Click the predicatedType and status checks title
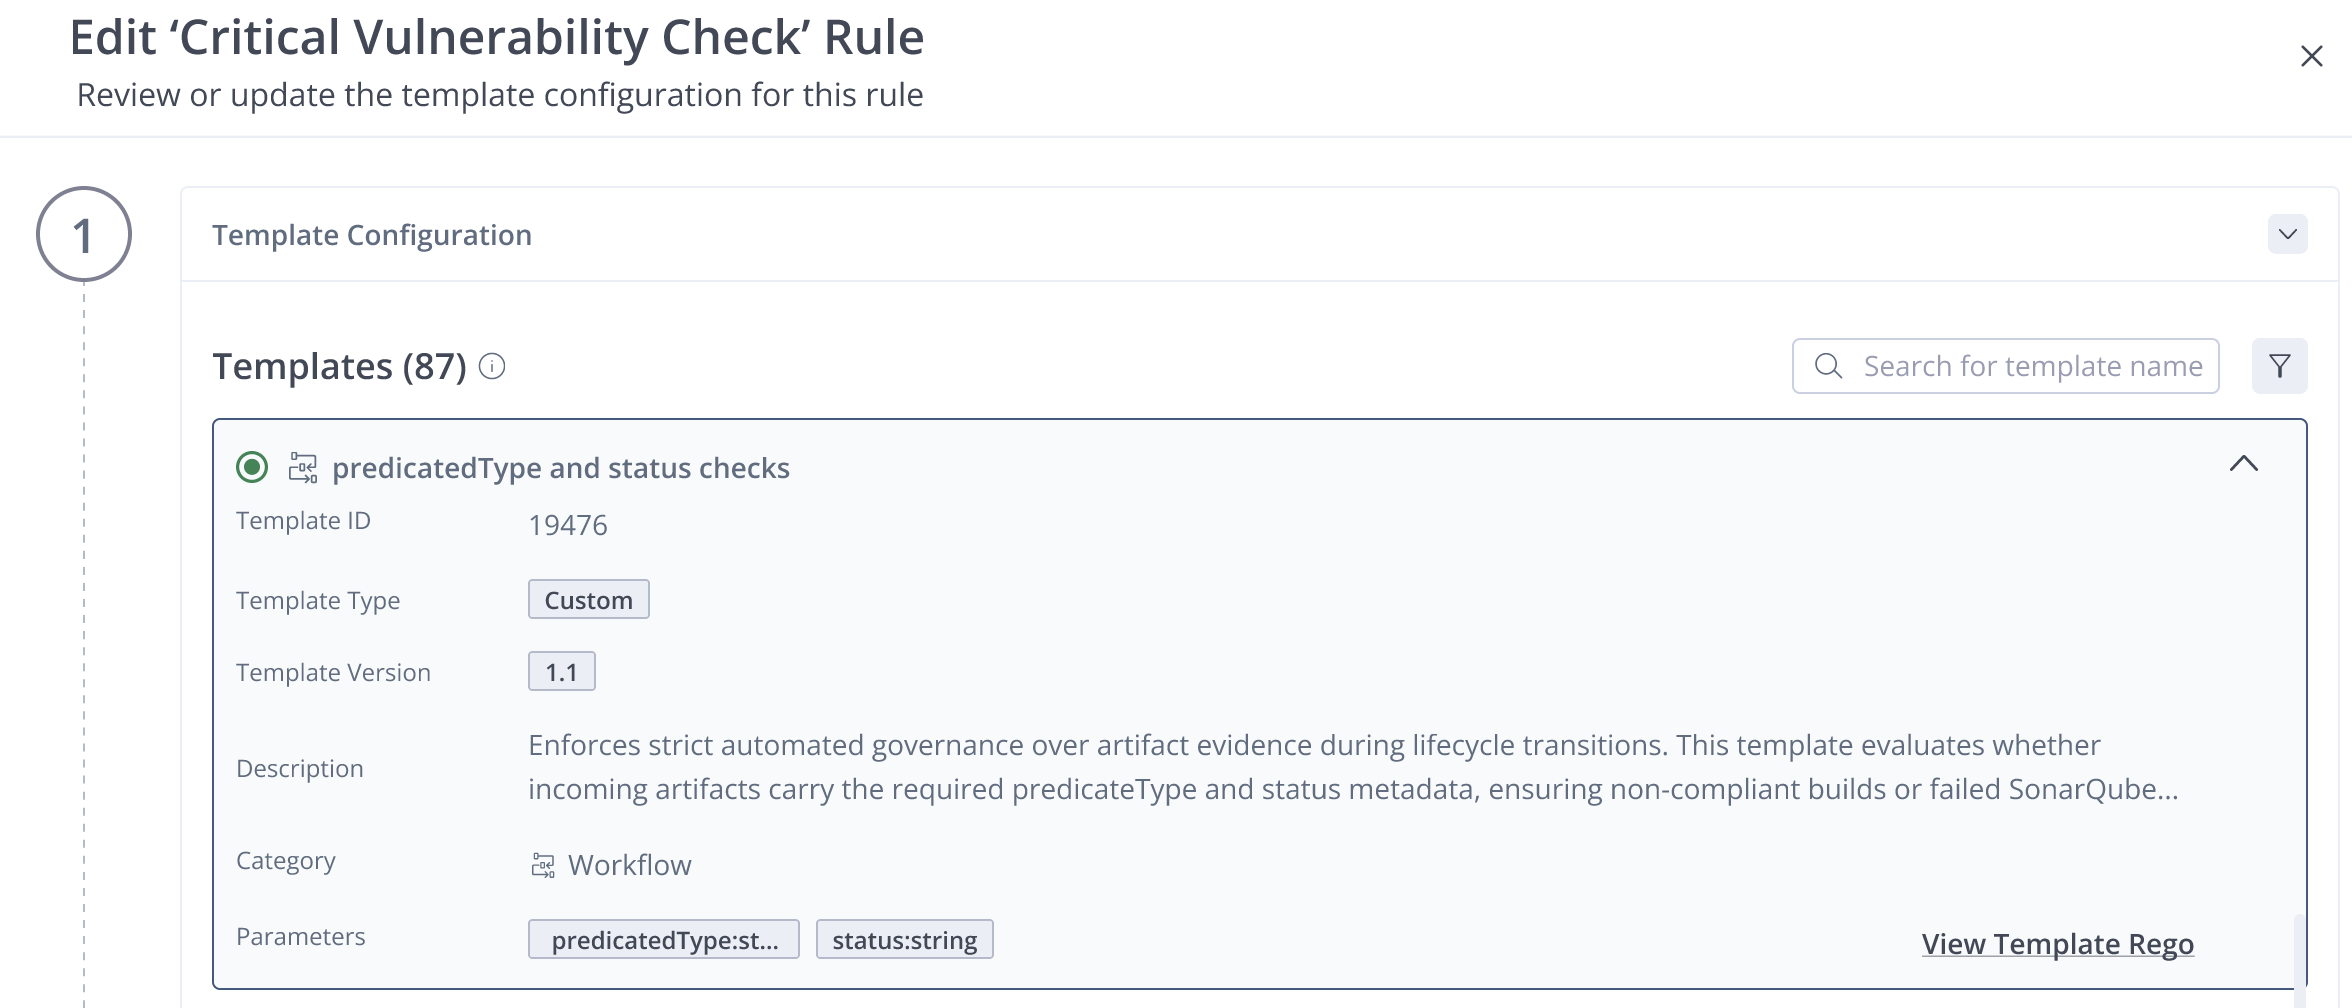 tap(561, 468)
